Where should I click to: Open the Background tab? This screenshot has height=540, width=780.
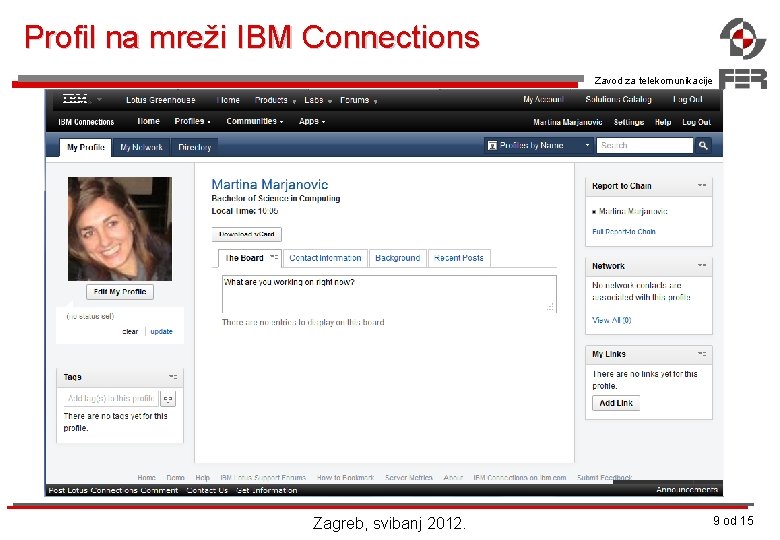(397, 258)
